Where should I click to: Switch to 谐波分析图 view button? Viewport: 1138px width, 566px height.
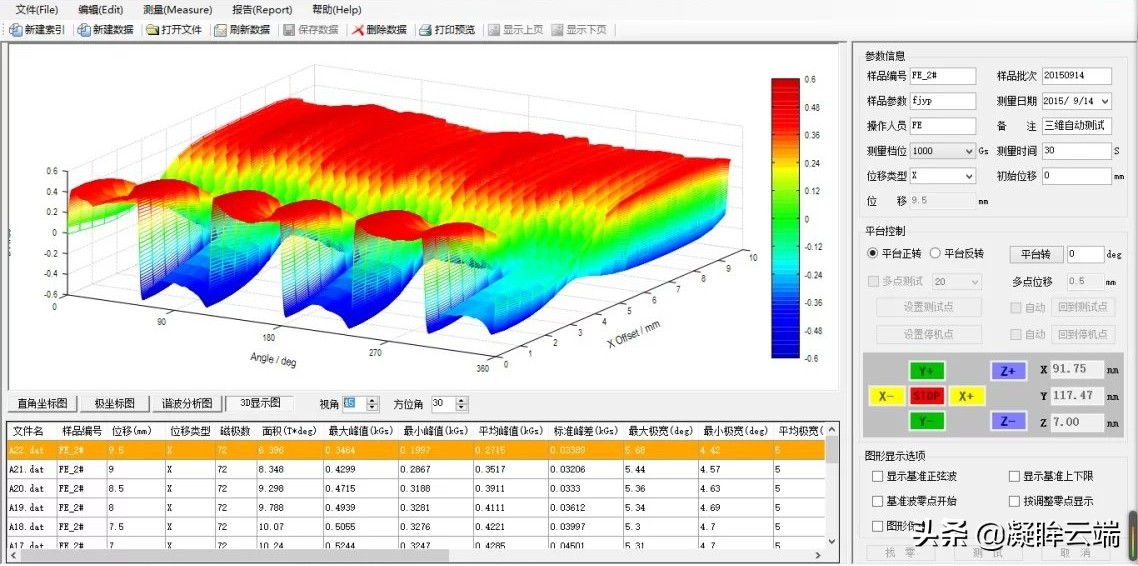pyautogui.click(x=188, y=404)
